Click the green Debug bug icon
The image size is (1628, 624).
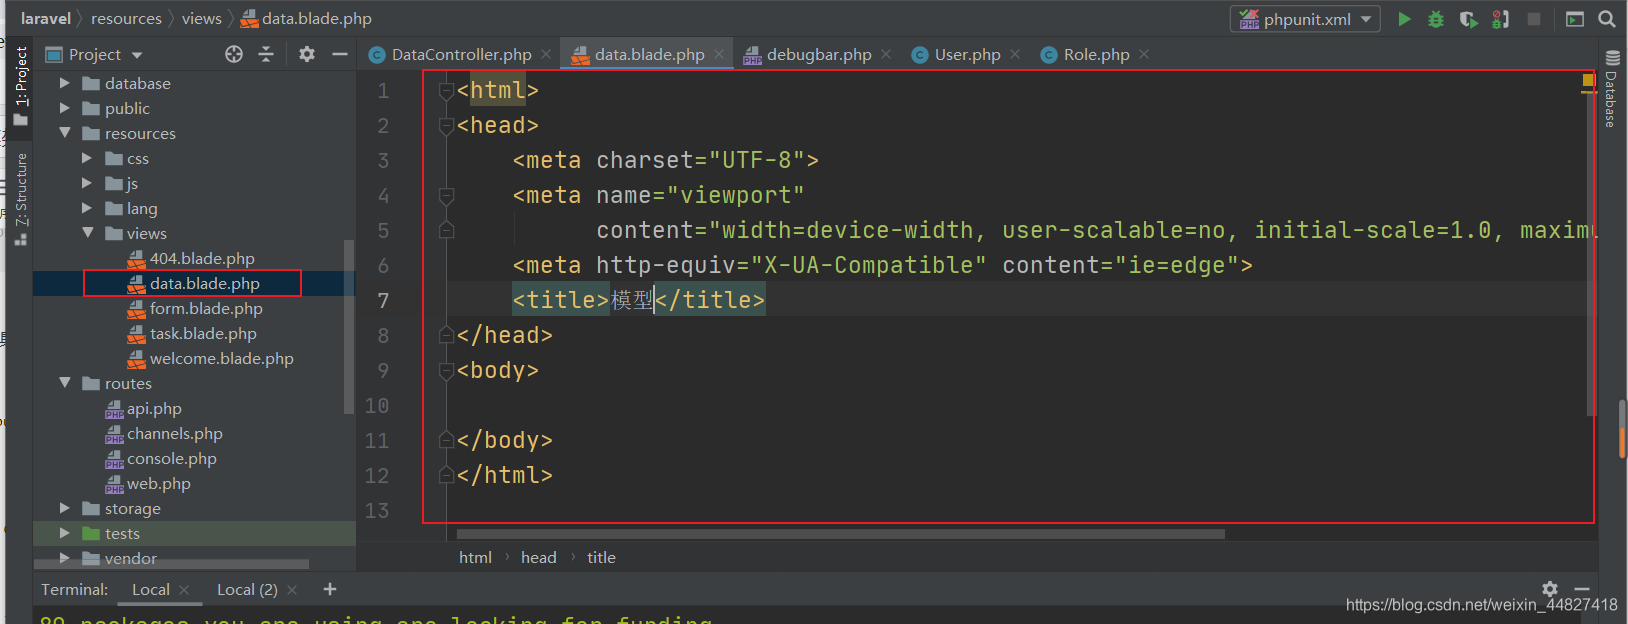[x=1436, y=19]
